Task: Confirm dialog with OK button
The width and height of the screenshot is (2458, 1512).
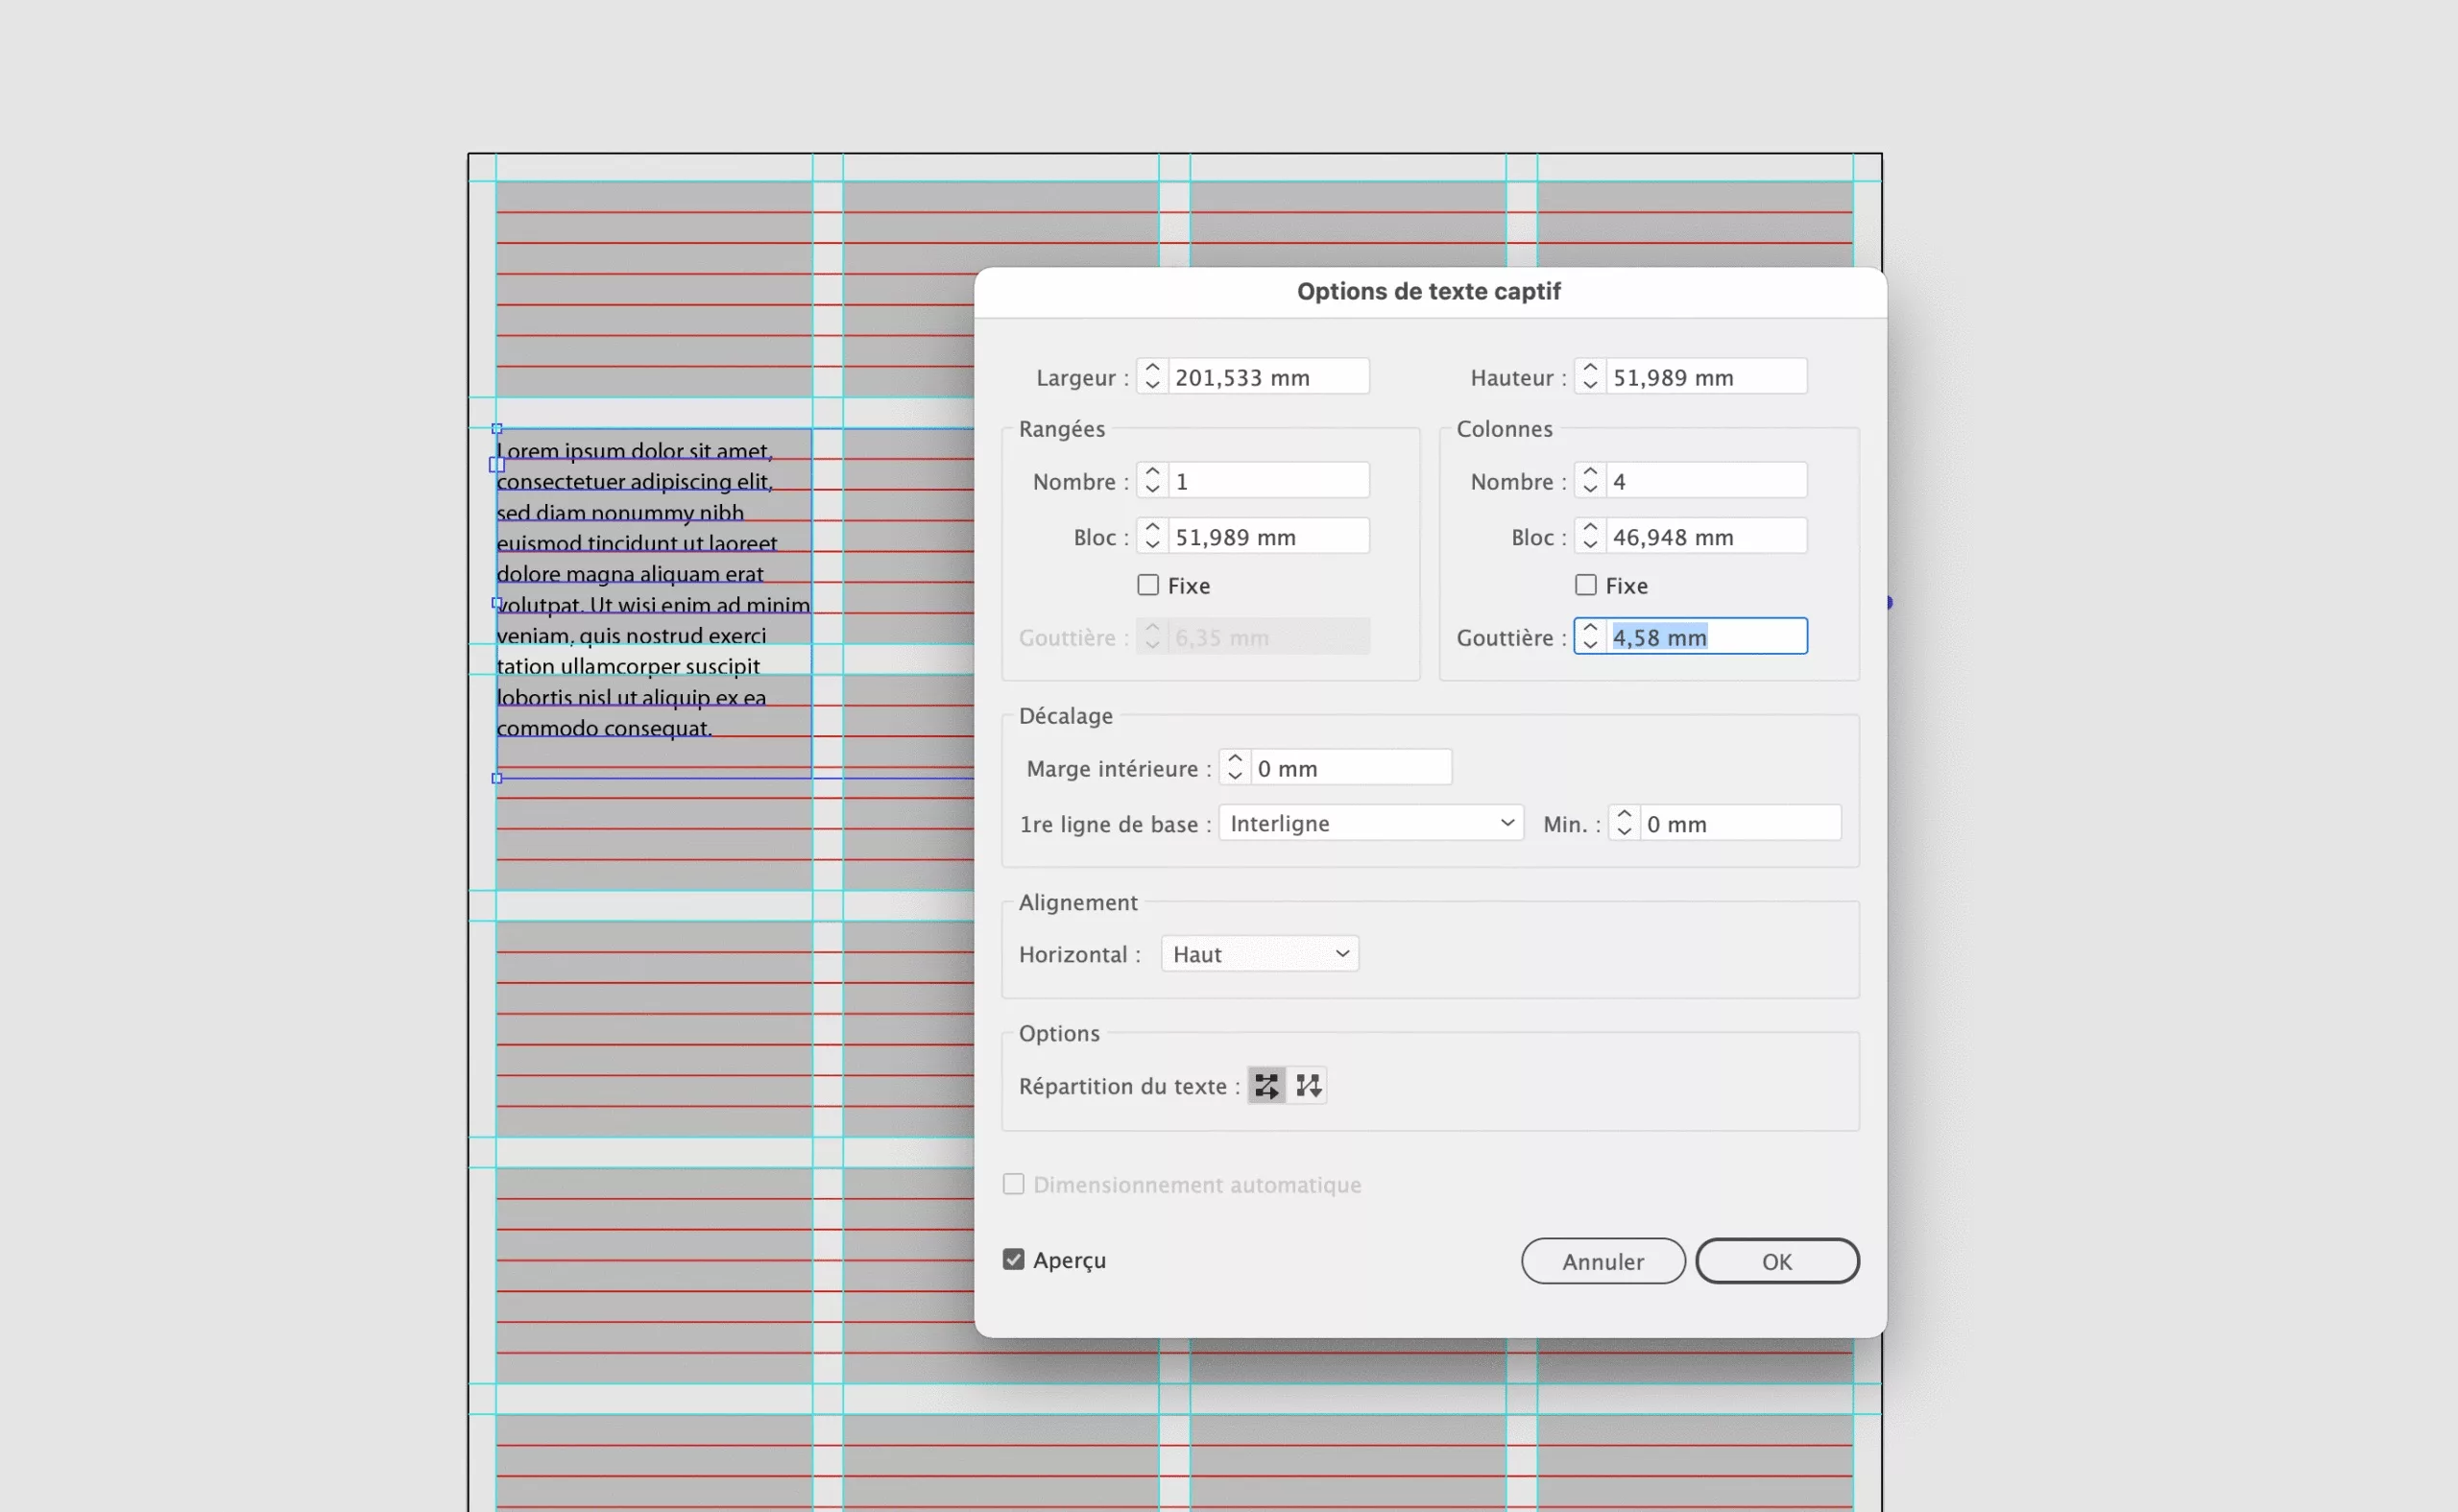Action: (1776, 1261)
